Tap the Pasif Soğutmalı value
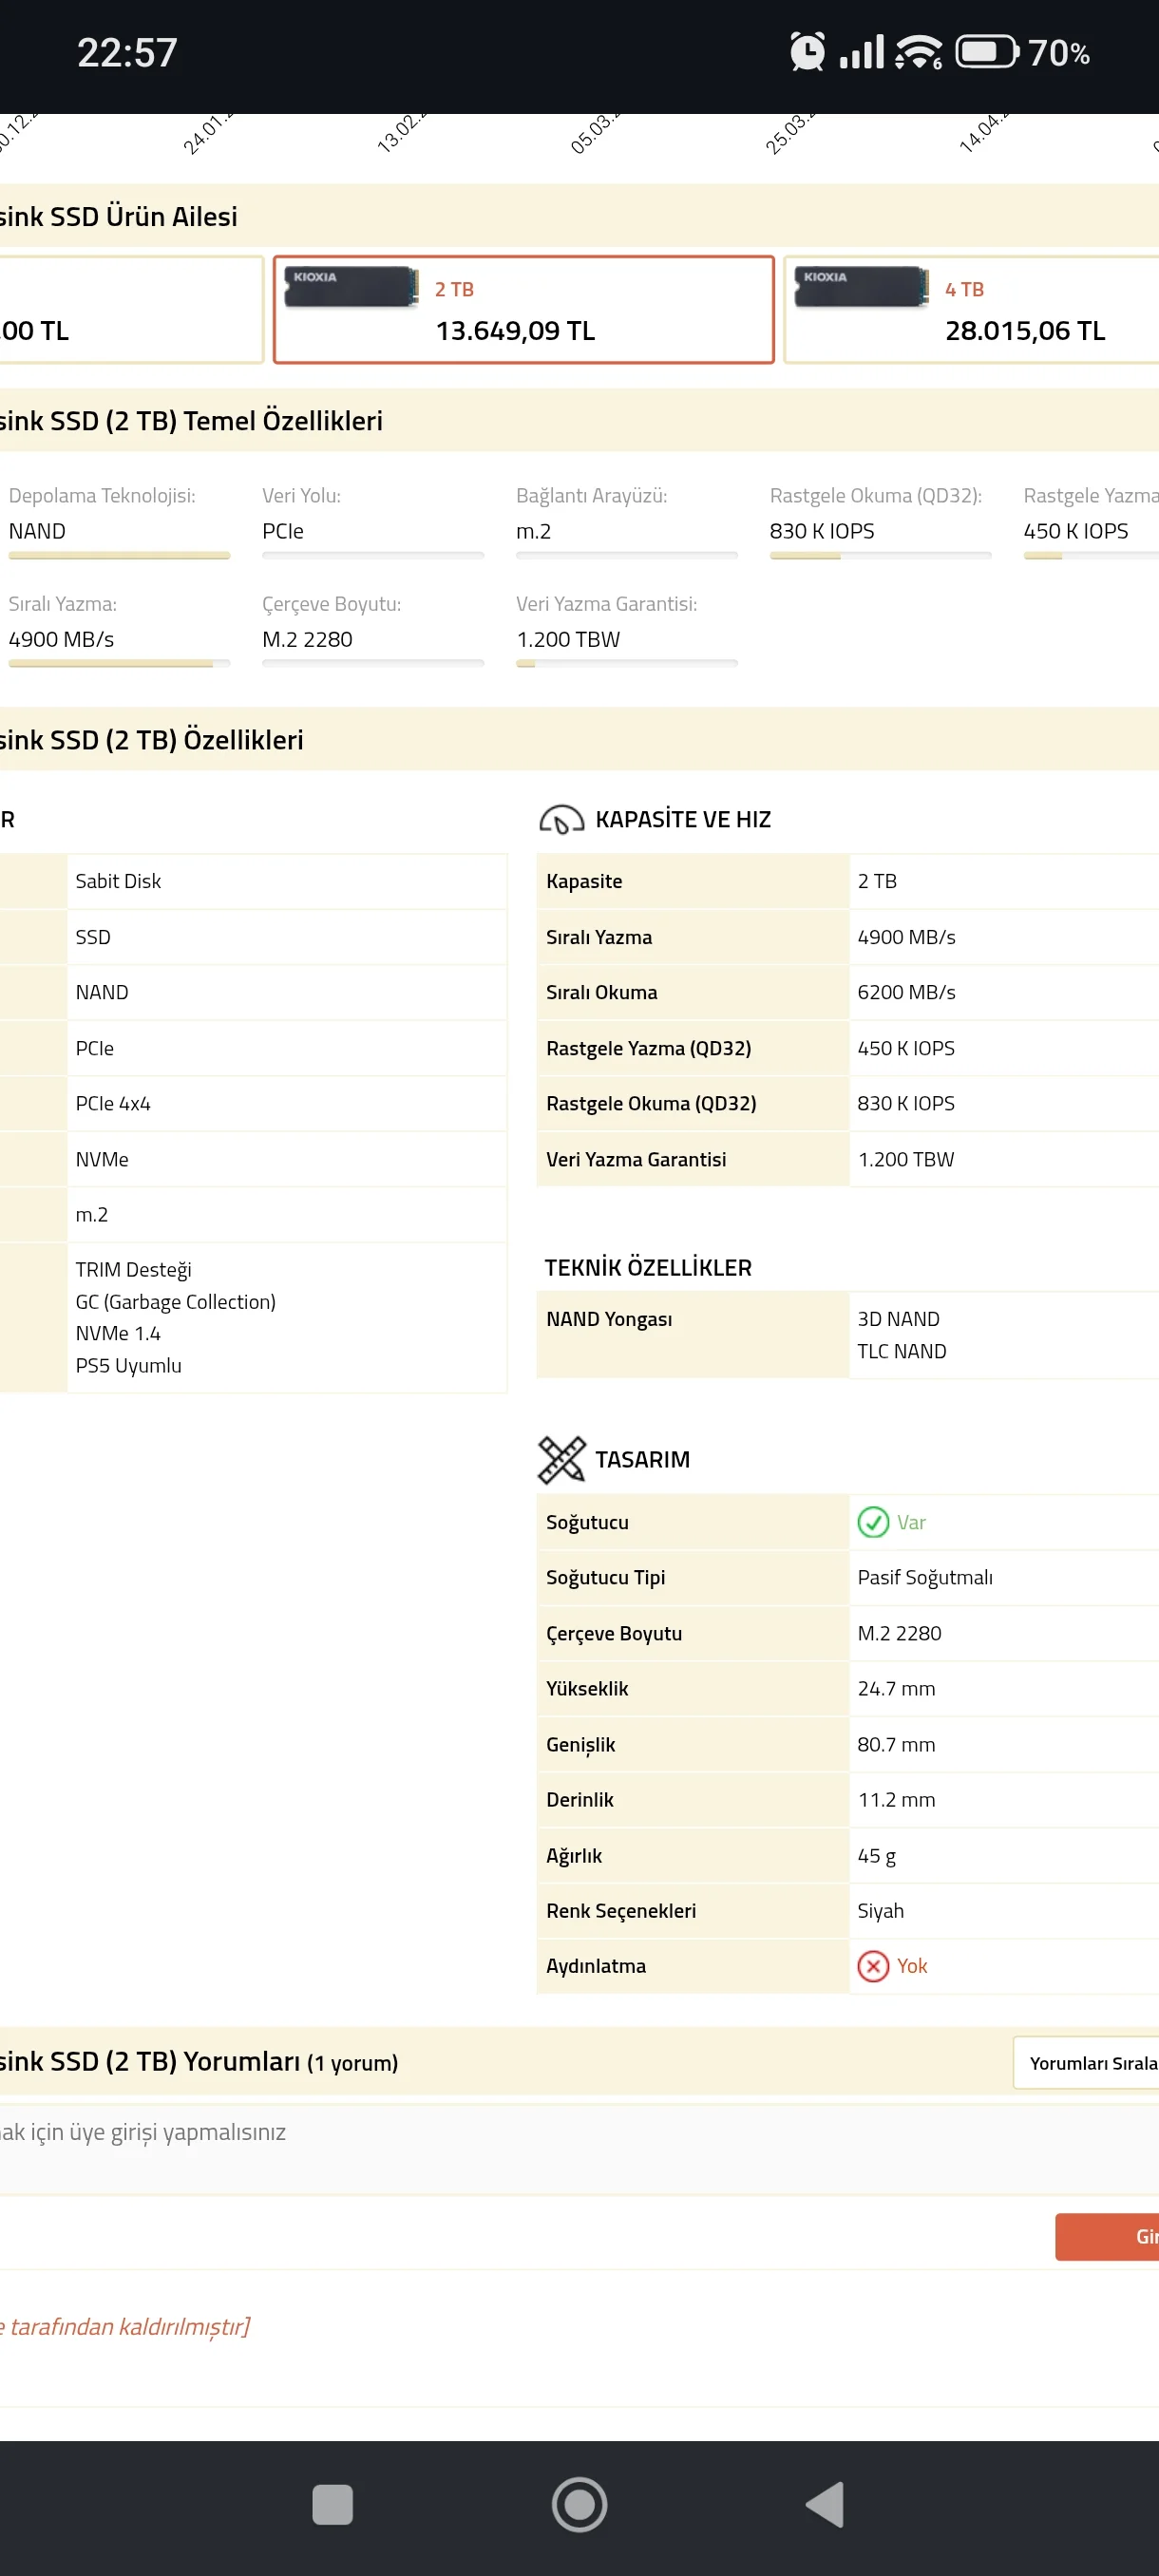This screenshot has width=1159, height=2576. (925, 1577)
